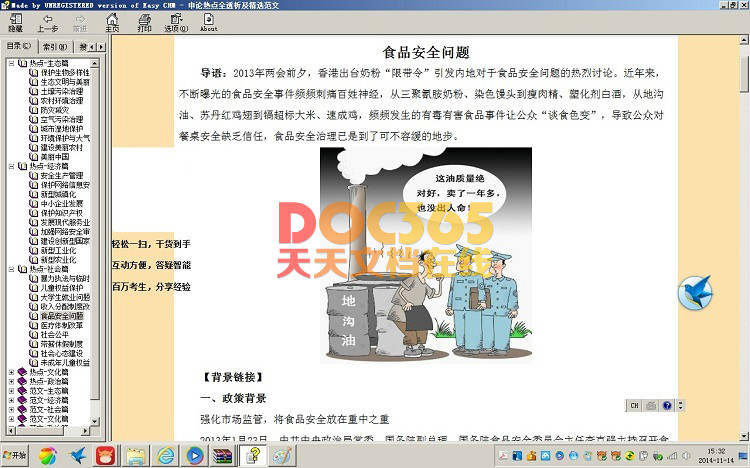Collapse the 热点-社会篇 tree node
Viewport: 750px width, 468px height.
(x=11, y=269)
